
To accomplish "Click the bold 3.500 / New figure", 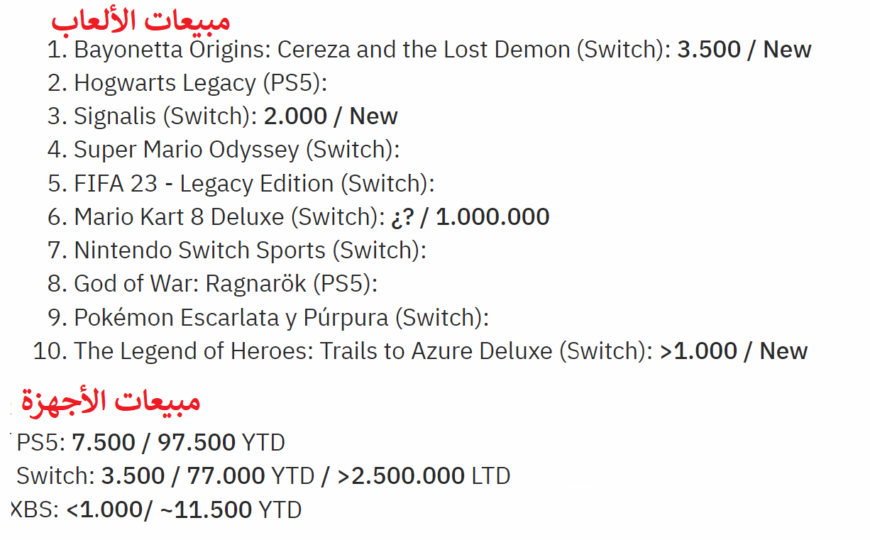I will [744, 49].
